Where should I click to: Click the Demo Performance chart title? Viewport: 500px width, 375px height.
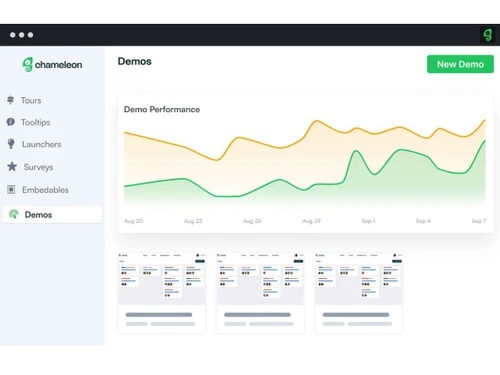(x=162, y=109)
